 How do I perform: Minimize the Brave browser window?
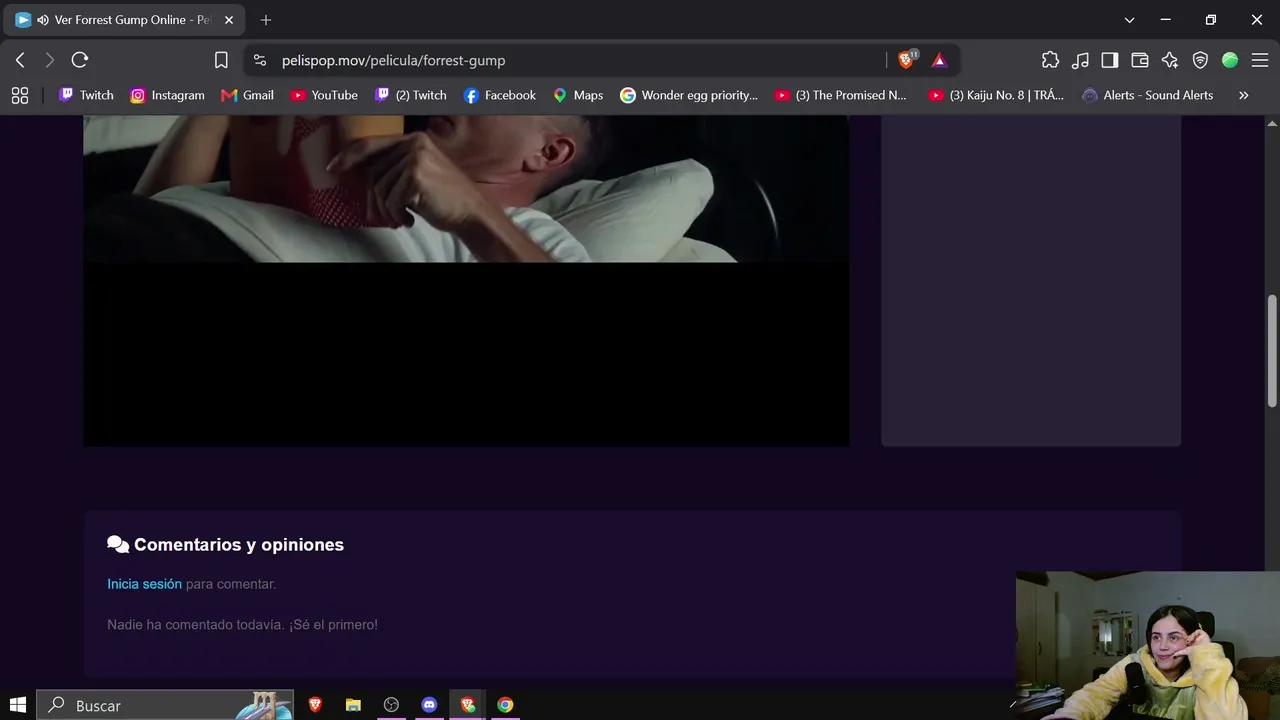point(1165,20)
